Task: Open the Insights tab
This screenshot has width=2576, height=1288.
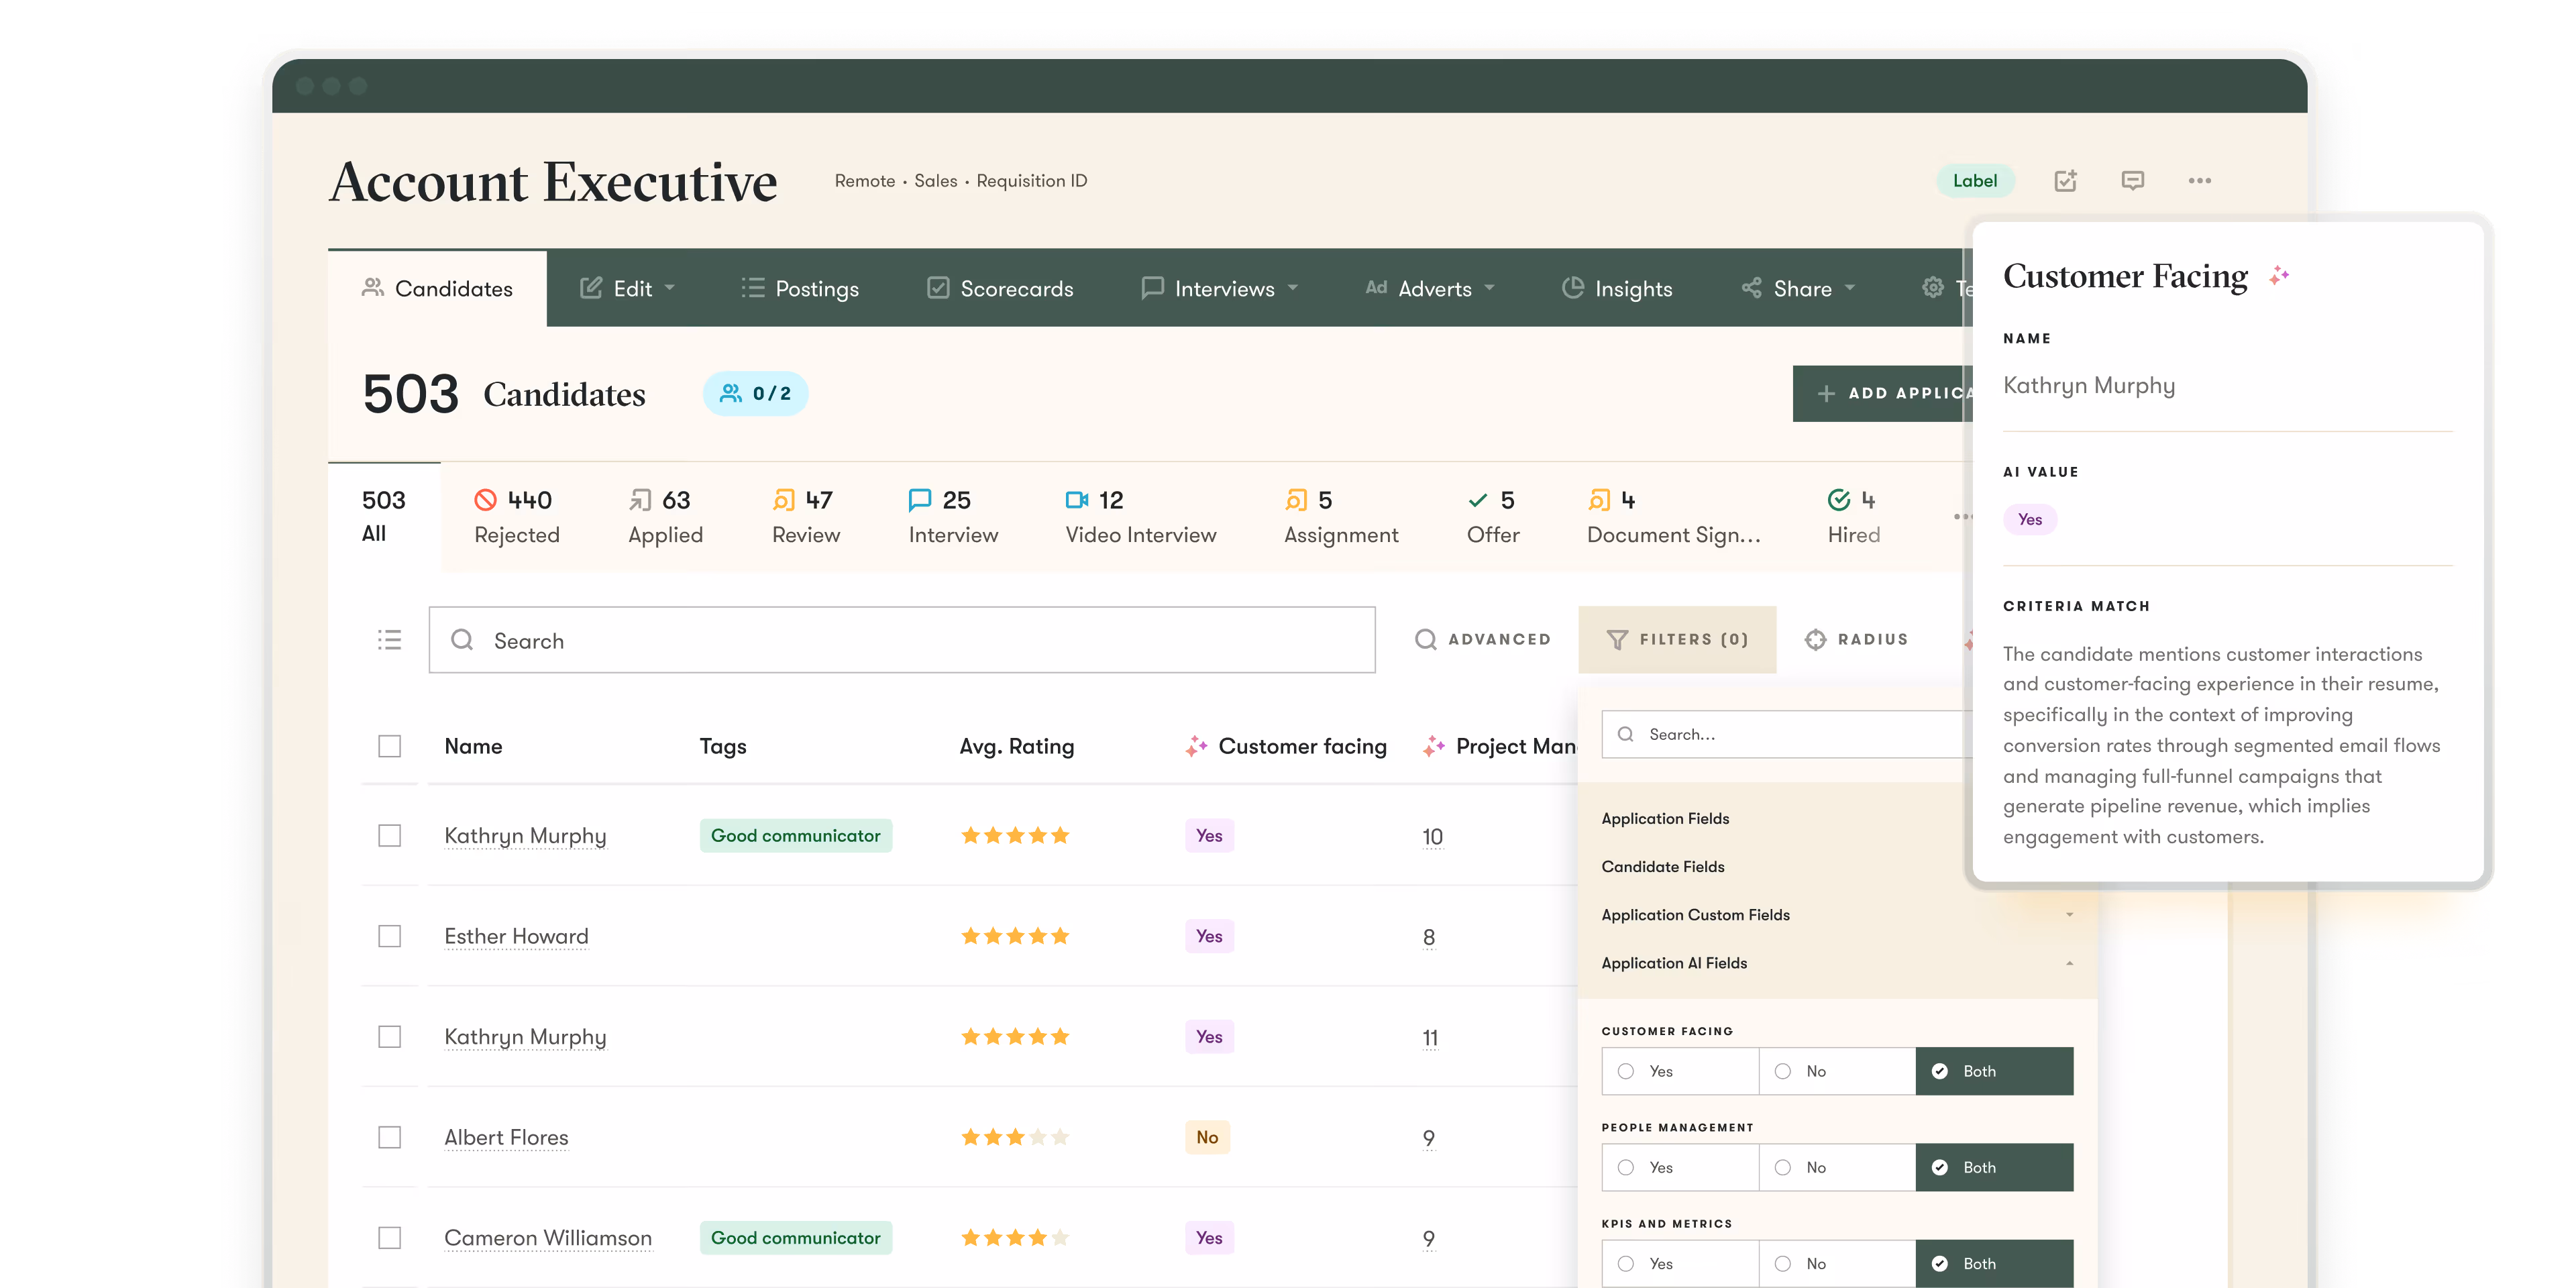Action: coord(1617,288)
